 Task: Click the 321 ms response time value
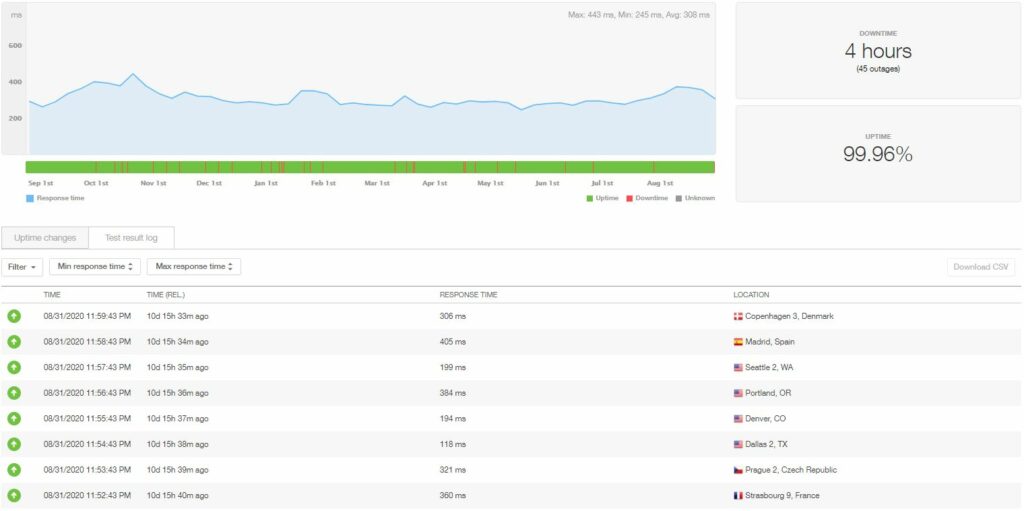[x=453, y=470]
